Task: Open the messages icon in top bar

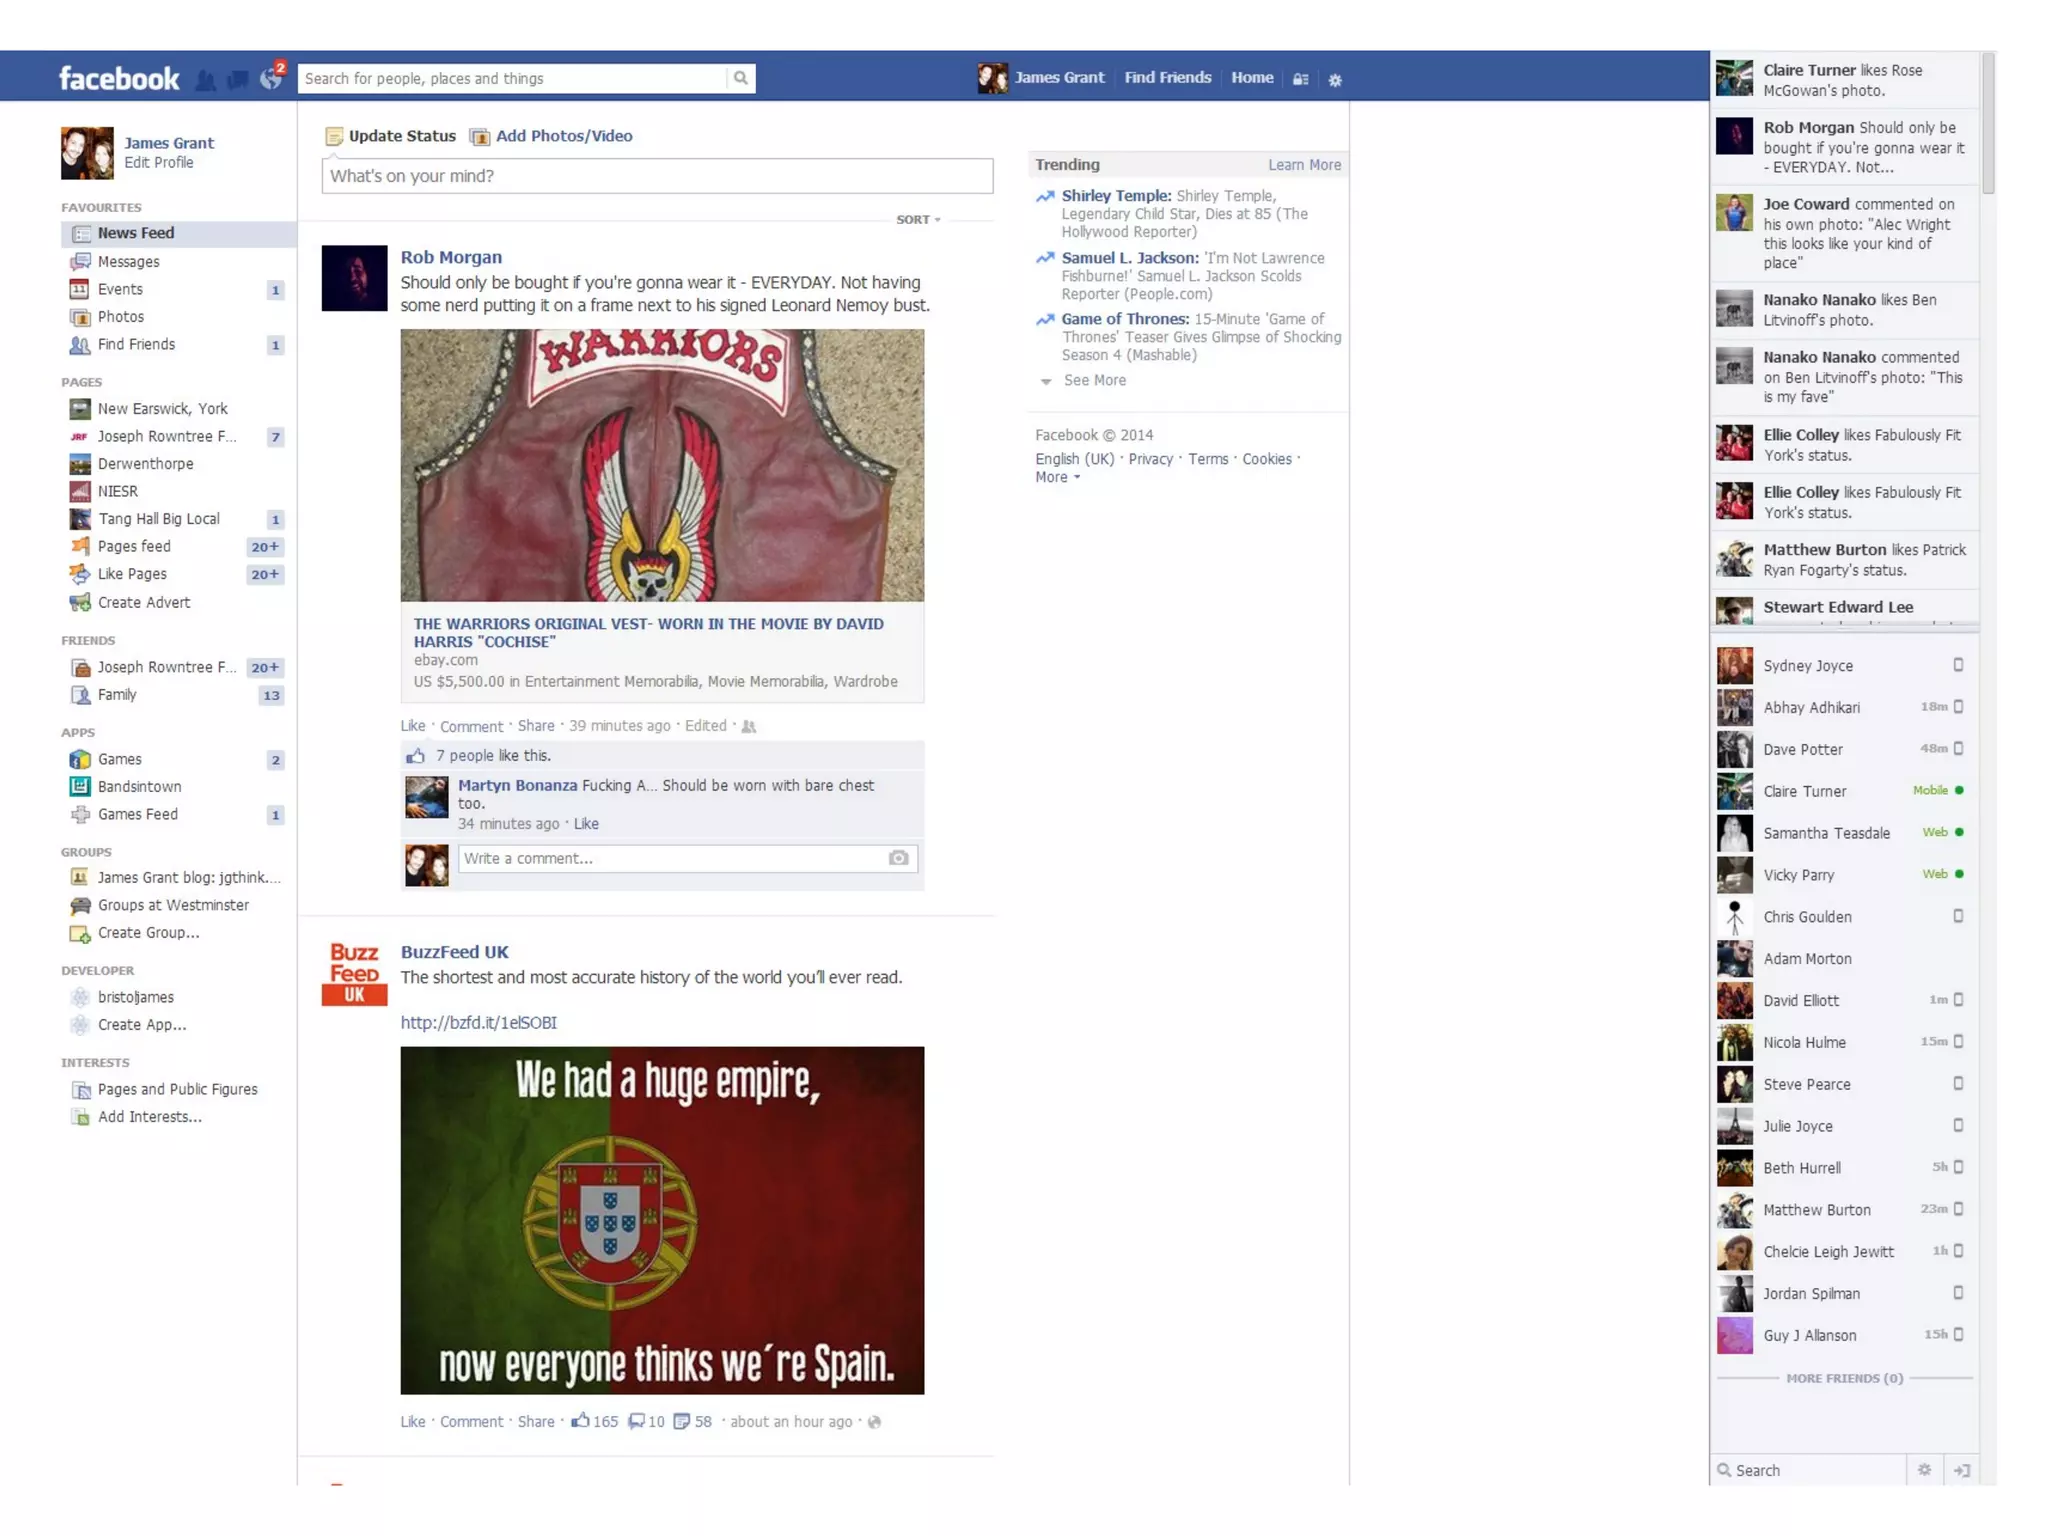Action: [x=238, y=80]
